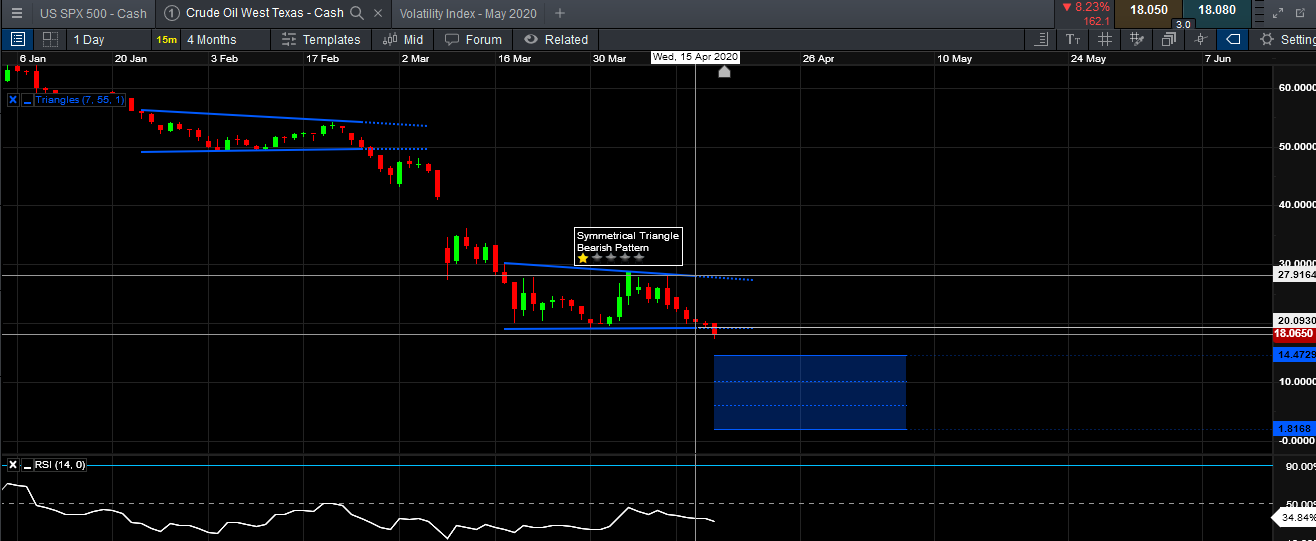Open the Templates sliders icon
The height and width of the screenshot is (541, 1316).
pos(289,39)
